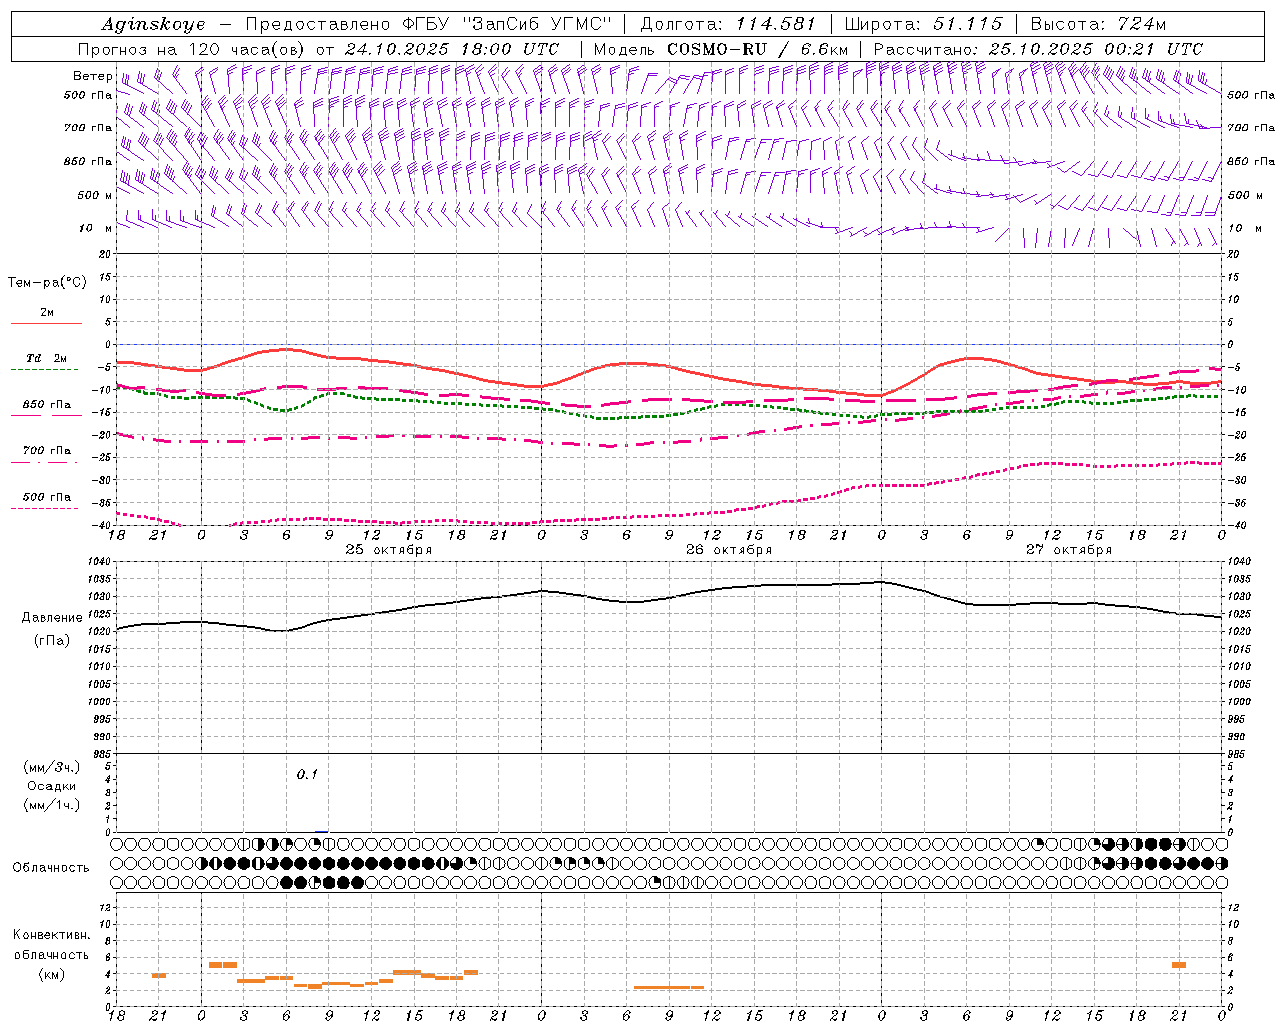The width and height of the screenshot is (1280, 1024).
Task: Click the Модель COSMO-RU / 6.6км label
Action: tap(721, 49)
